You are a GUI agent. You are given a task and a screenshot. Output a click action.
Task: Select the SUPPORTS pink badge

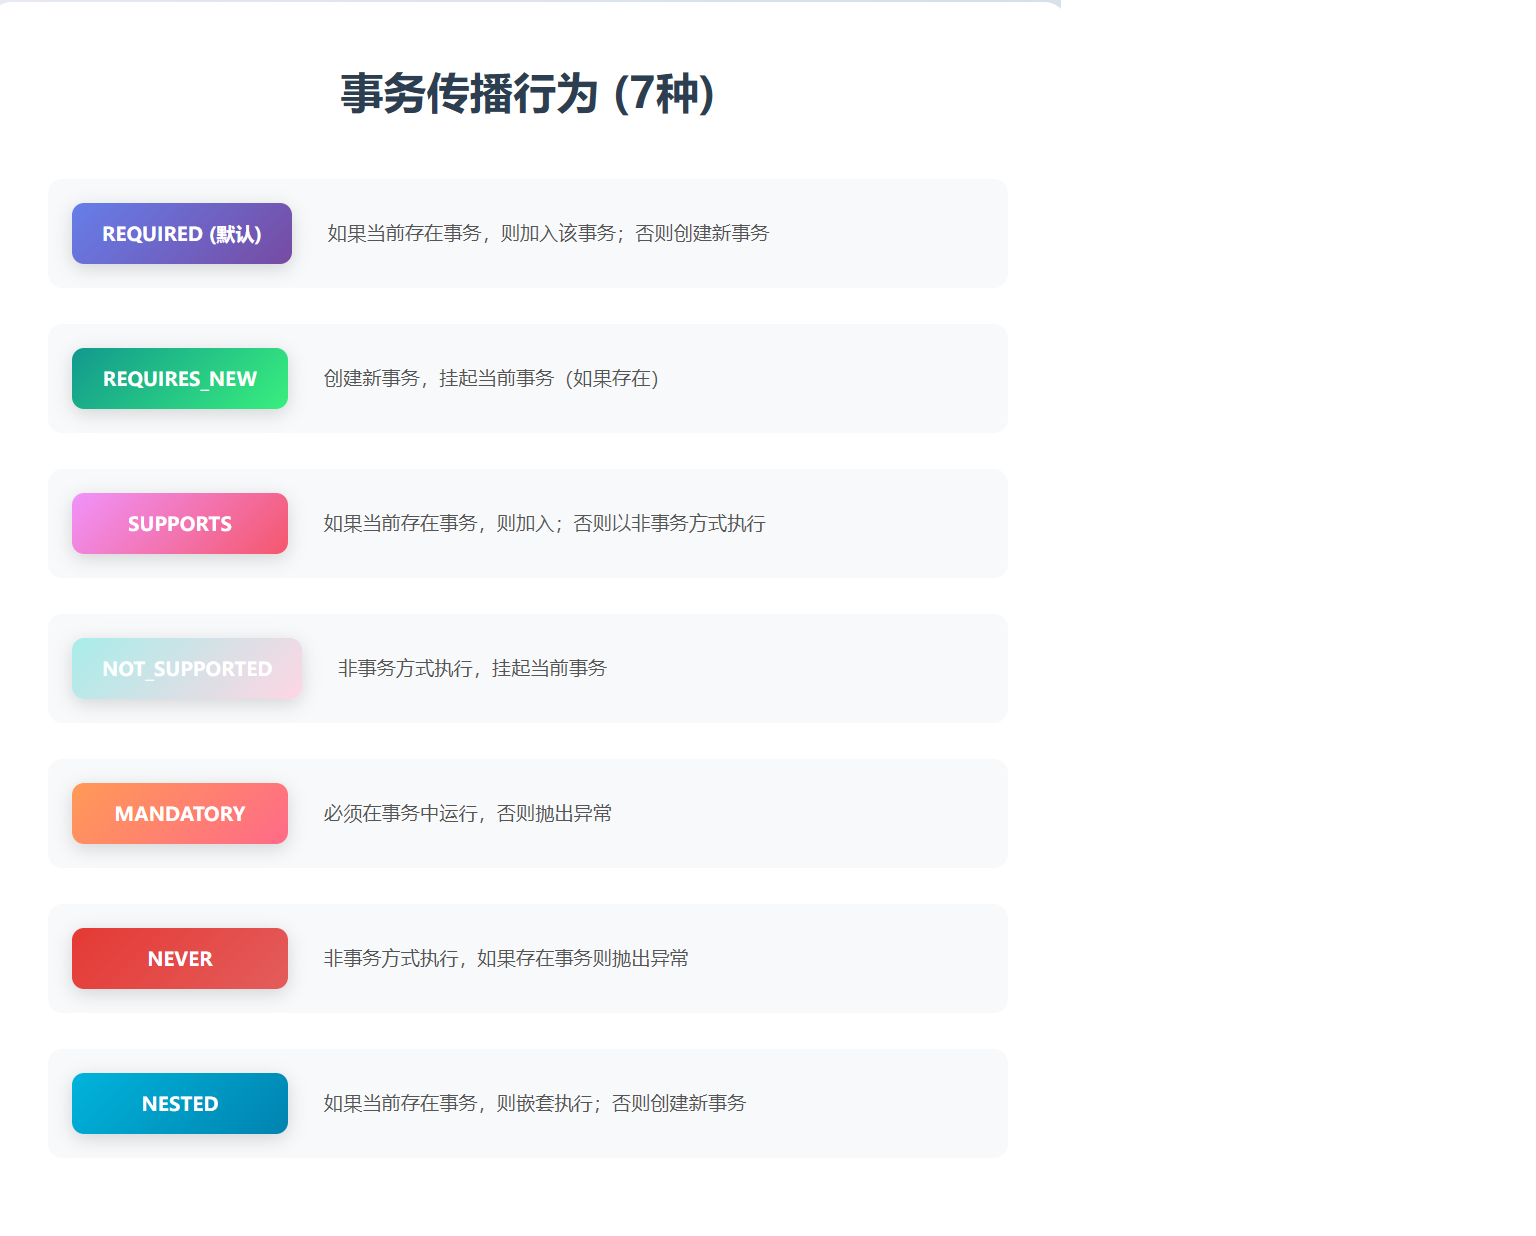179,523
